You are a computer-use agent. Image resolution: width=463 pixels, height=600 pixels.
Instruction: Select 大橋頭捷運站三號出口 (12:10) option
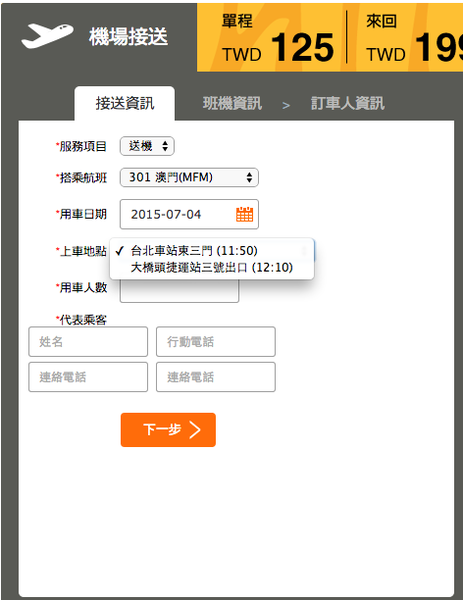coord(212,267)
